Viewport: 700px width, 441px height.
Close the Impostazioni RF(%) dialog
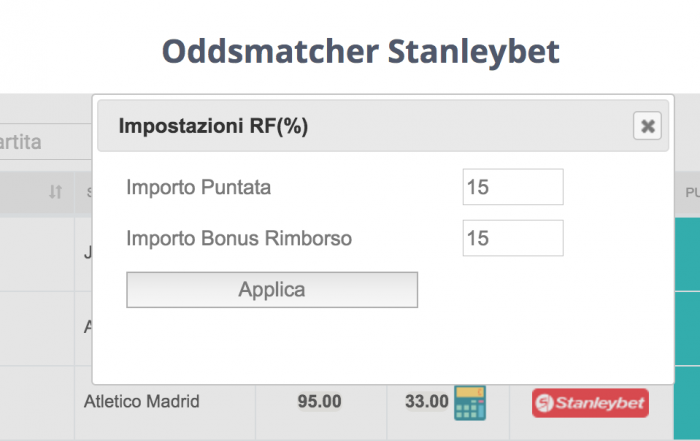coord(647,126)
